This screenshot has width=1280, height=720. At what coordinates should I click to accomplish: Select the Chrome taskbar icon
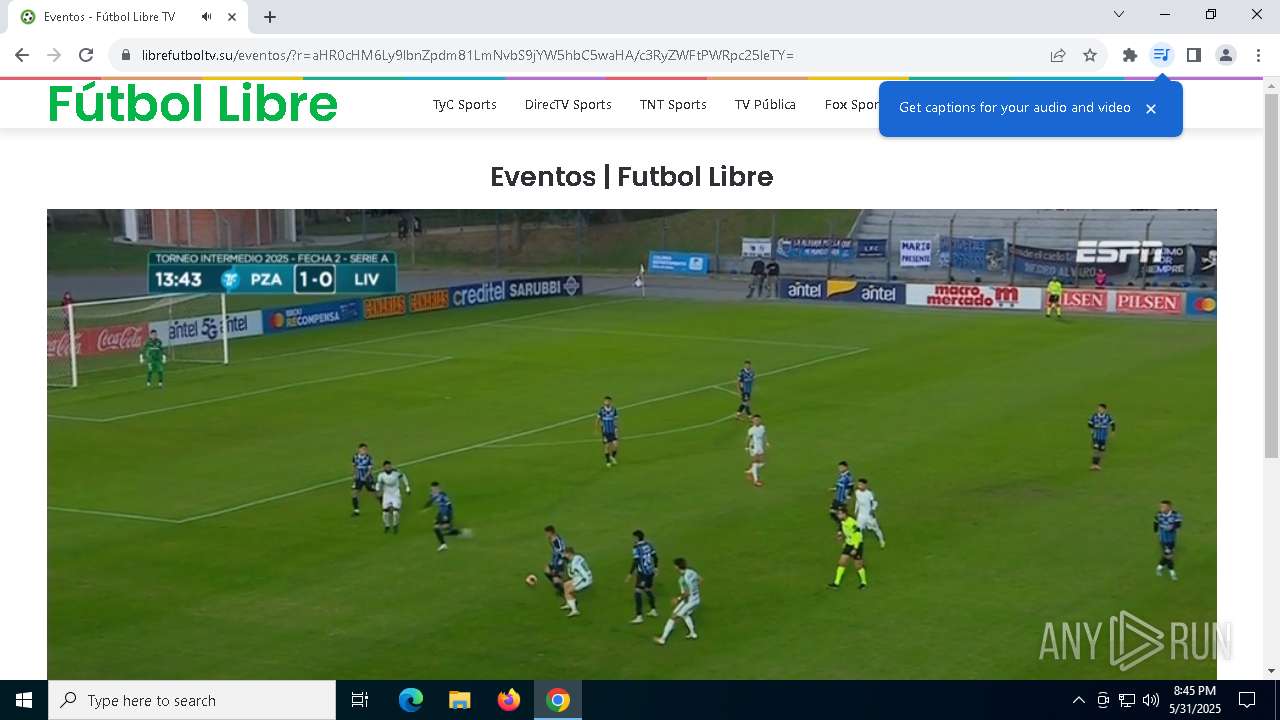[558, 700]
